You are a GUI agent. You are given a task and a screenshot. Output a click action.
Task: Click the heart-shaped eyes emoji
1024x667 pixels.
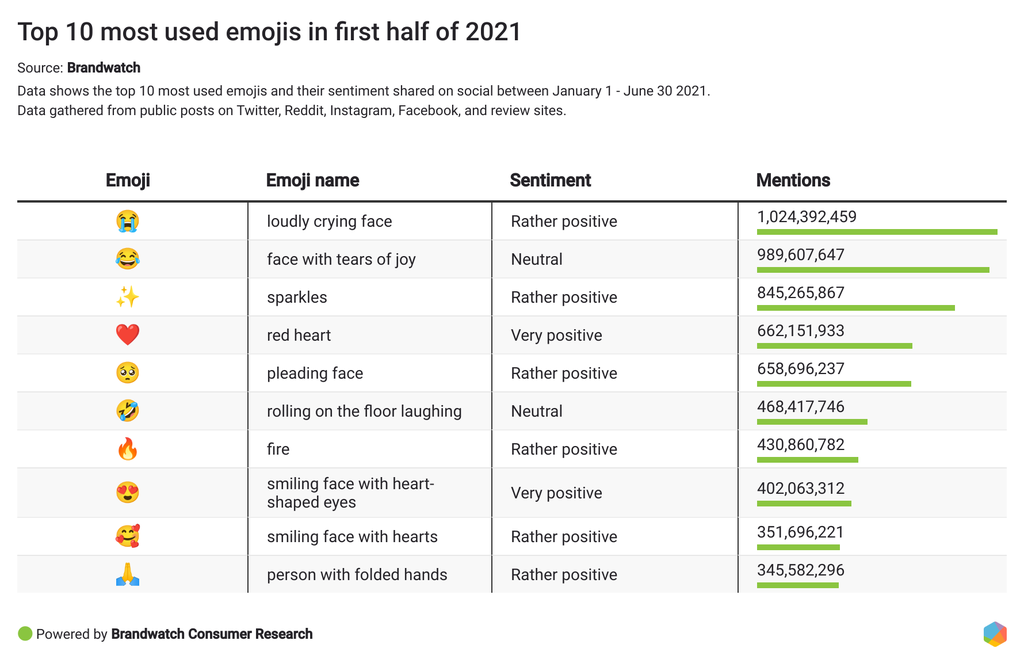(127, 492)
